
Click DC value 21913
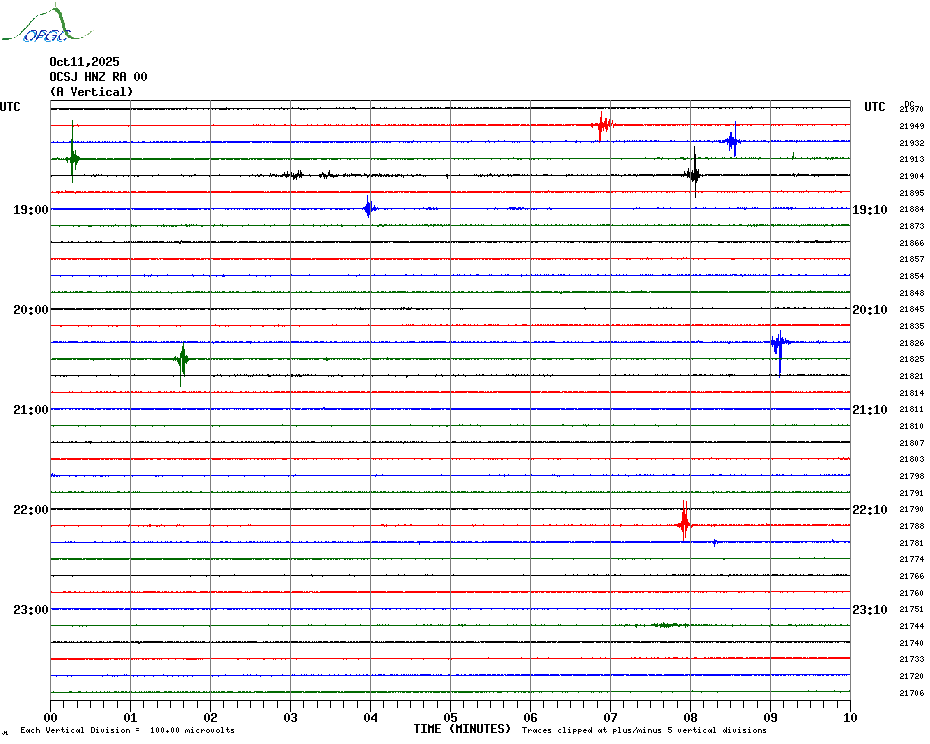coord(912,160)
